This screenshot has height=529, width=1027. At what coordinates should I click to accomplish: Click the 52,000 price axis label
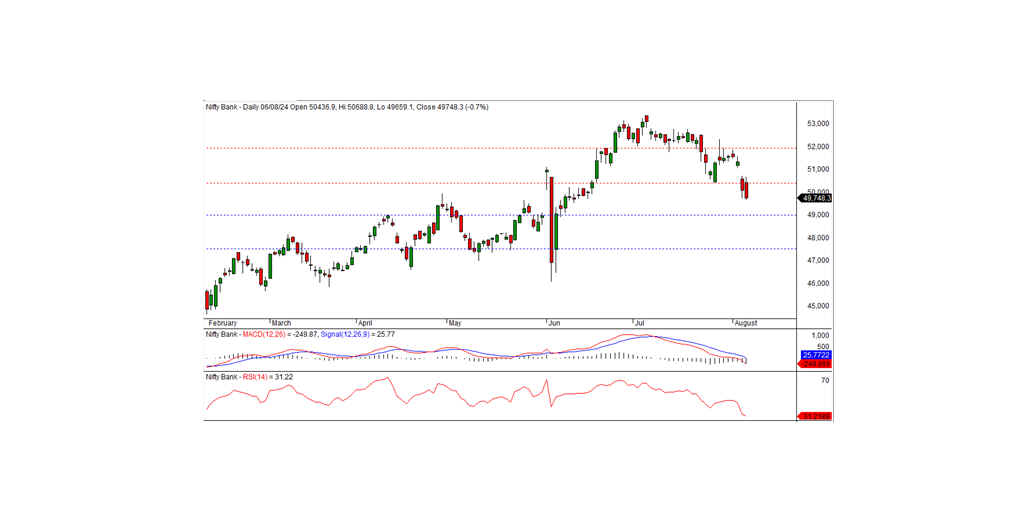coord(819,147)
